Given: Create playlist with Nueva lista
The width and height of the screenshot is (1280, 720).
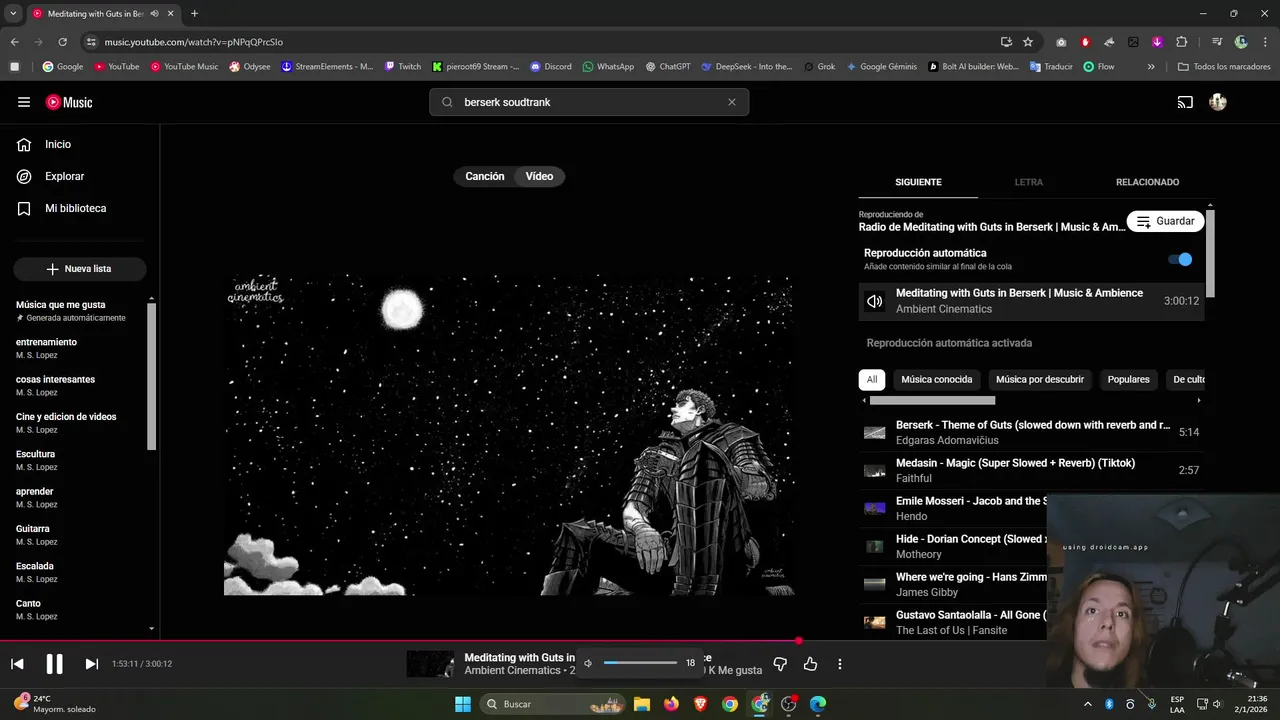Looking at the screenshot, I should [x=80, y=269].
